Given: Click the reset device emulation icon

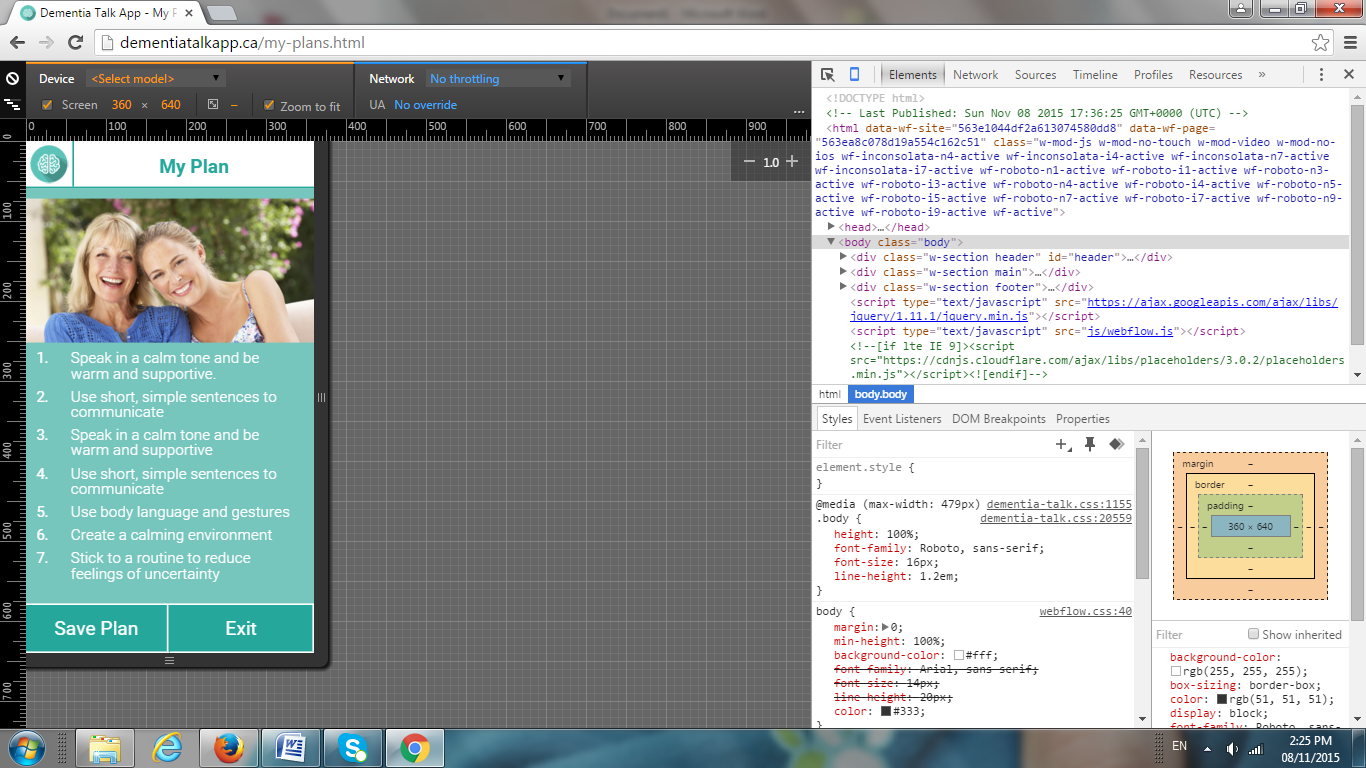Looking at the screenshot, I should pyautogui.click(x=12, y=78).
